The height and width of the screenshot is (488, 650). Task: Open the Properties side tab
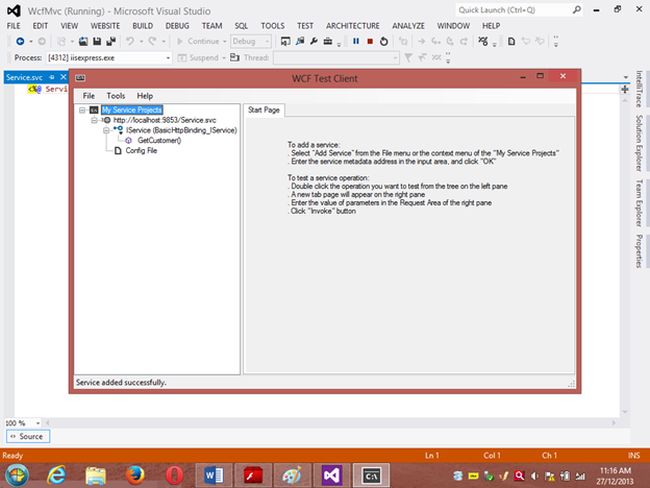tap(639, 251)
